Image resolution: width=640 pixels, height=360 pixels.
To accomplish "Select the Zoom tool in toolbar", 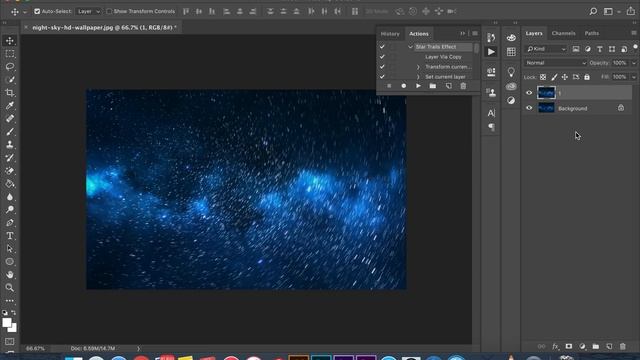I will click(x=10, y=288).
